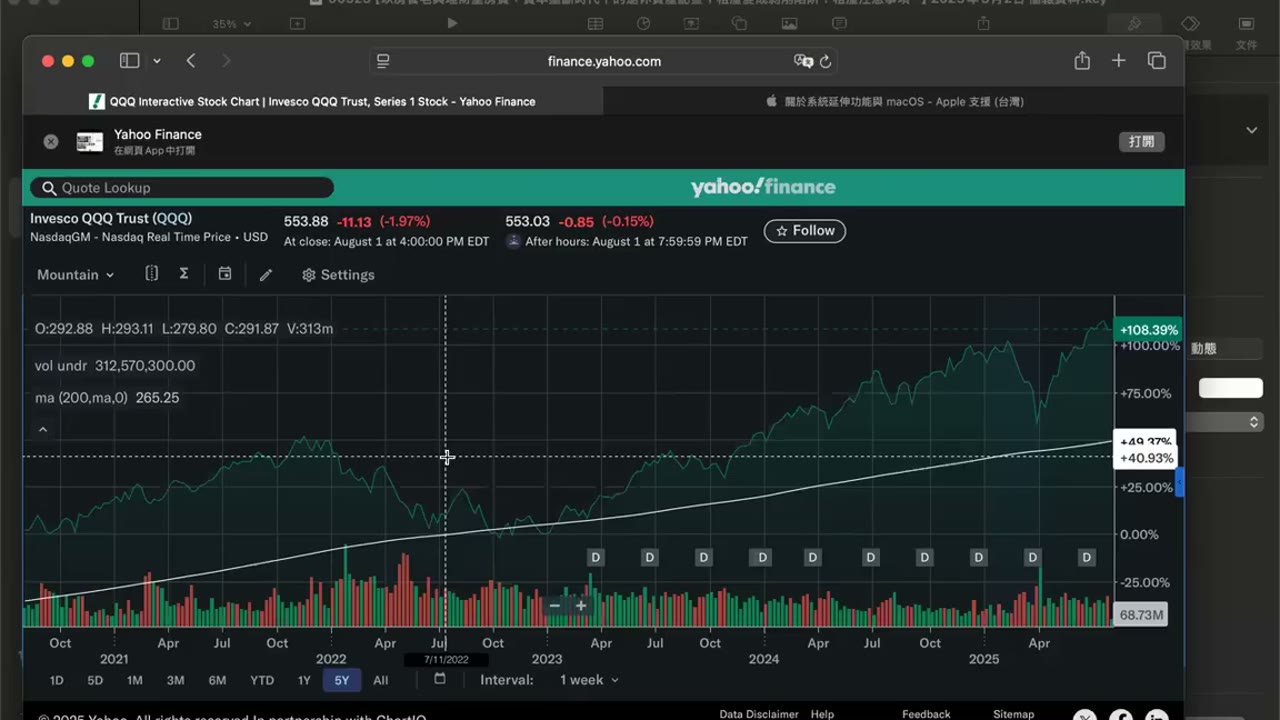Select the YTD range
The image size is (1280, 720).
click(262, 680)
